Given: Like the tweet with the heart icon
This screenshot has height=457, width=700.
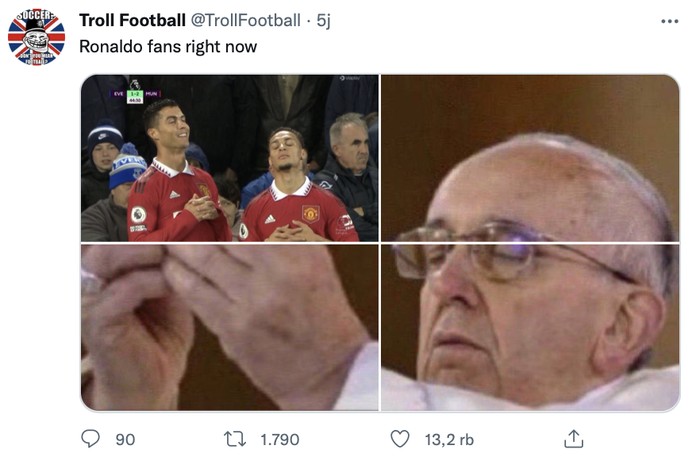Looking at the screenshot, I should (x=400, y=439).
